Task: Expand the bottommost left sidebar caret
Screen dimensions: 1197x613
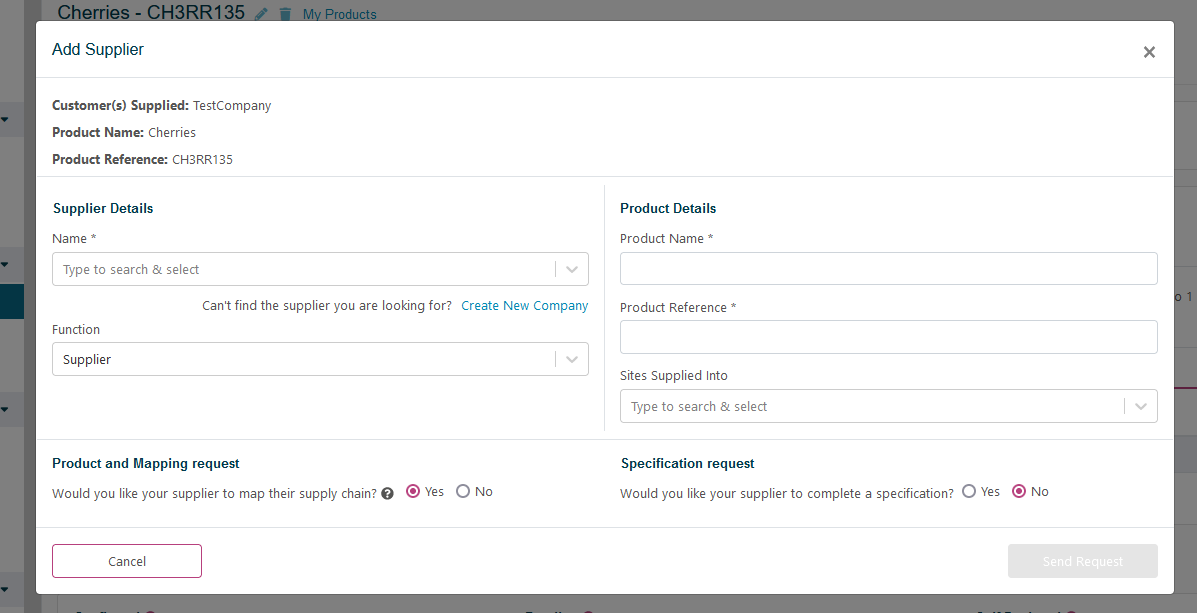Action: point(5,588)
